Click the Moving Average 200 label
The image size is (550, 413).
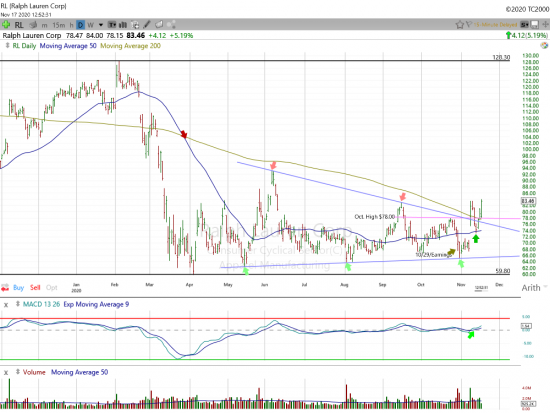(130, 46)
